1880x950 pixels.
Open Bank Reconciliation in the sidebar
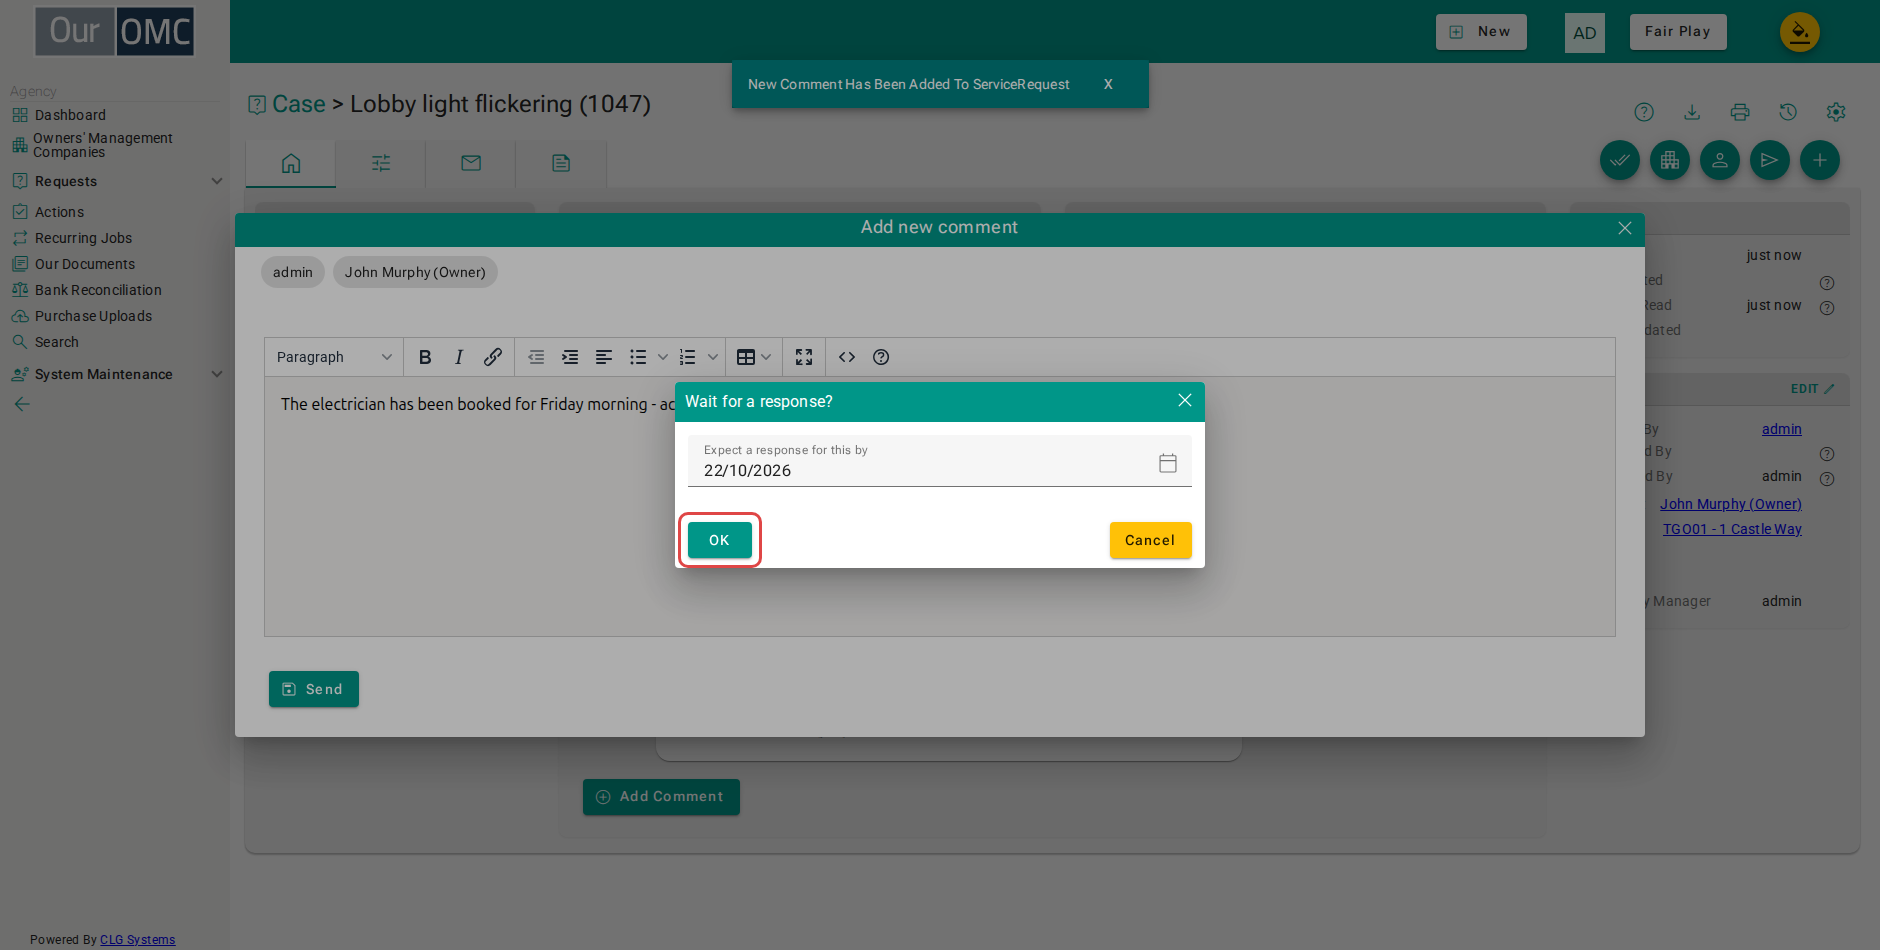98,290
